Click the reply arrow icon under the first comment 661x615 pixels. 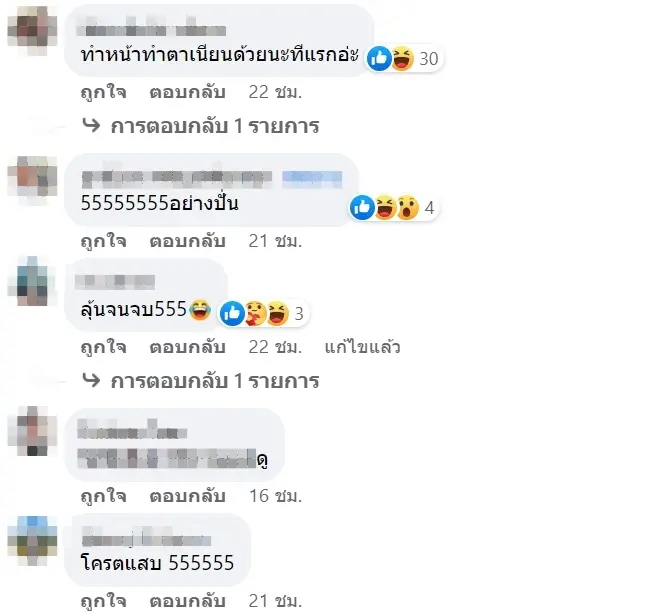click(x=91, y=125)
